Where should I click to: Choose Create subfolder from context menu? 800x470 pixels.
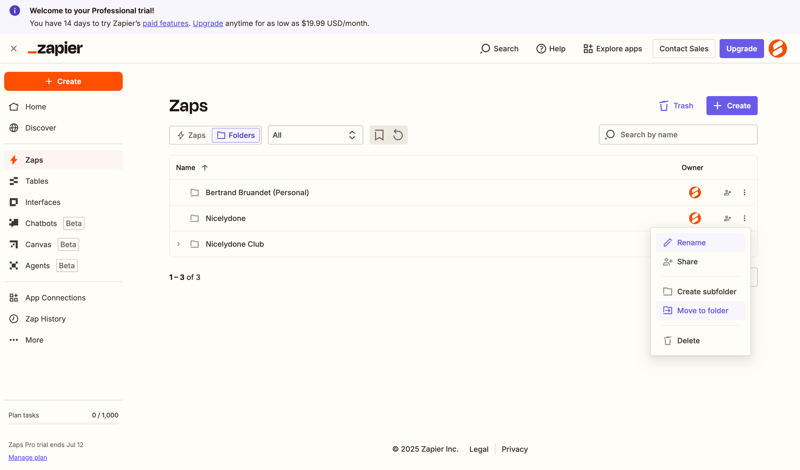point(701,291)
